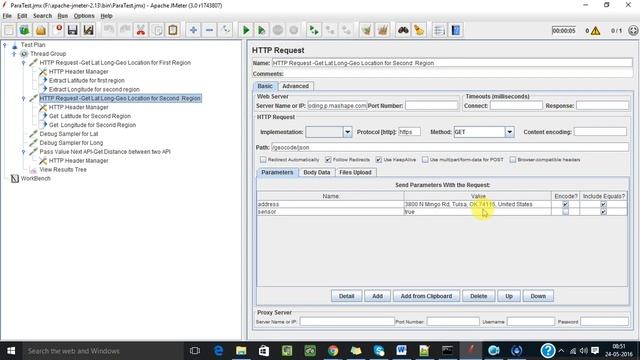Open the File menu

point(7,16)
